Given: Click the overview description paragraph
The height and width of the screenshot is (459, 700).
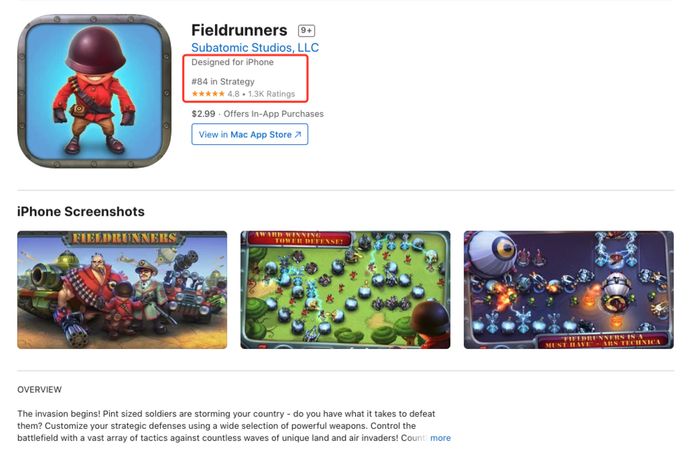Looking at the screenshot, I should (x=226, y=426).
